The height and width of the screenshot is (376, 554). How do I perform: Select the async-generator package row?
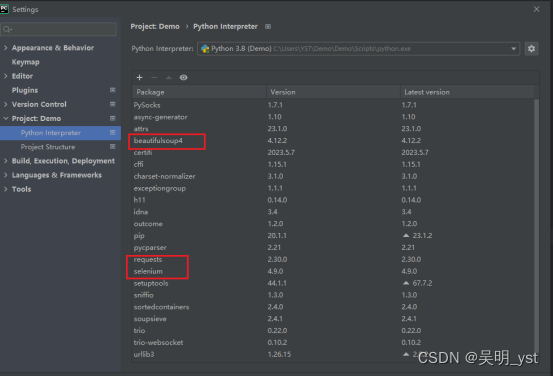[x=333, y=117]
